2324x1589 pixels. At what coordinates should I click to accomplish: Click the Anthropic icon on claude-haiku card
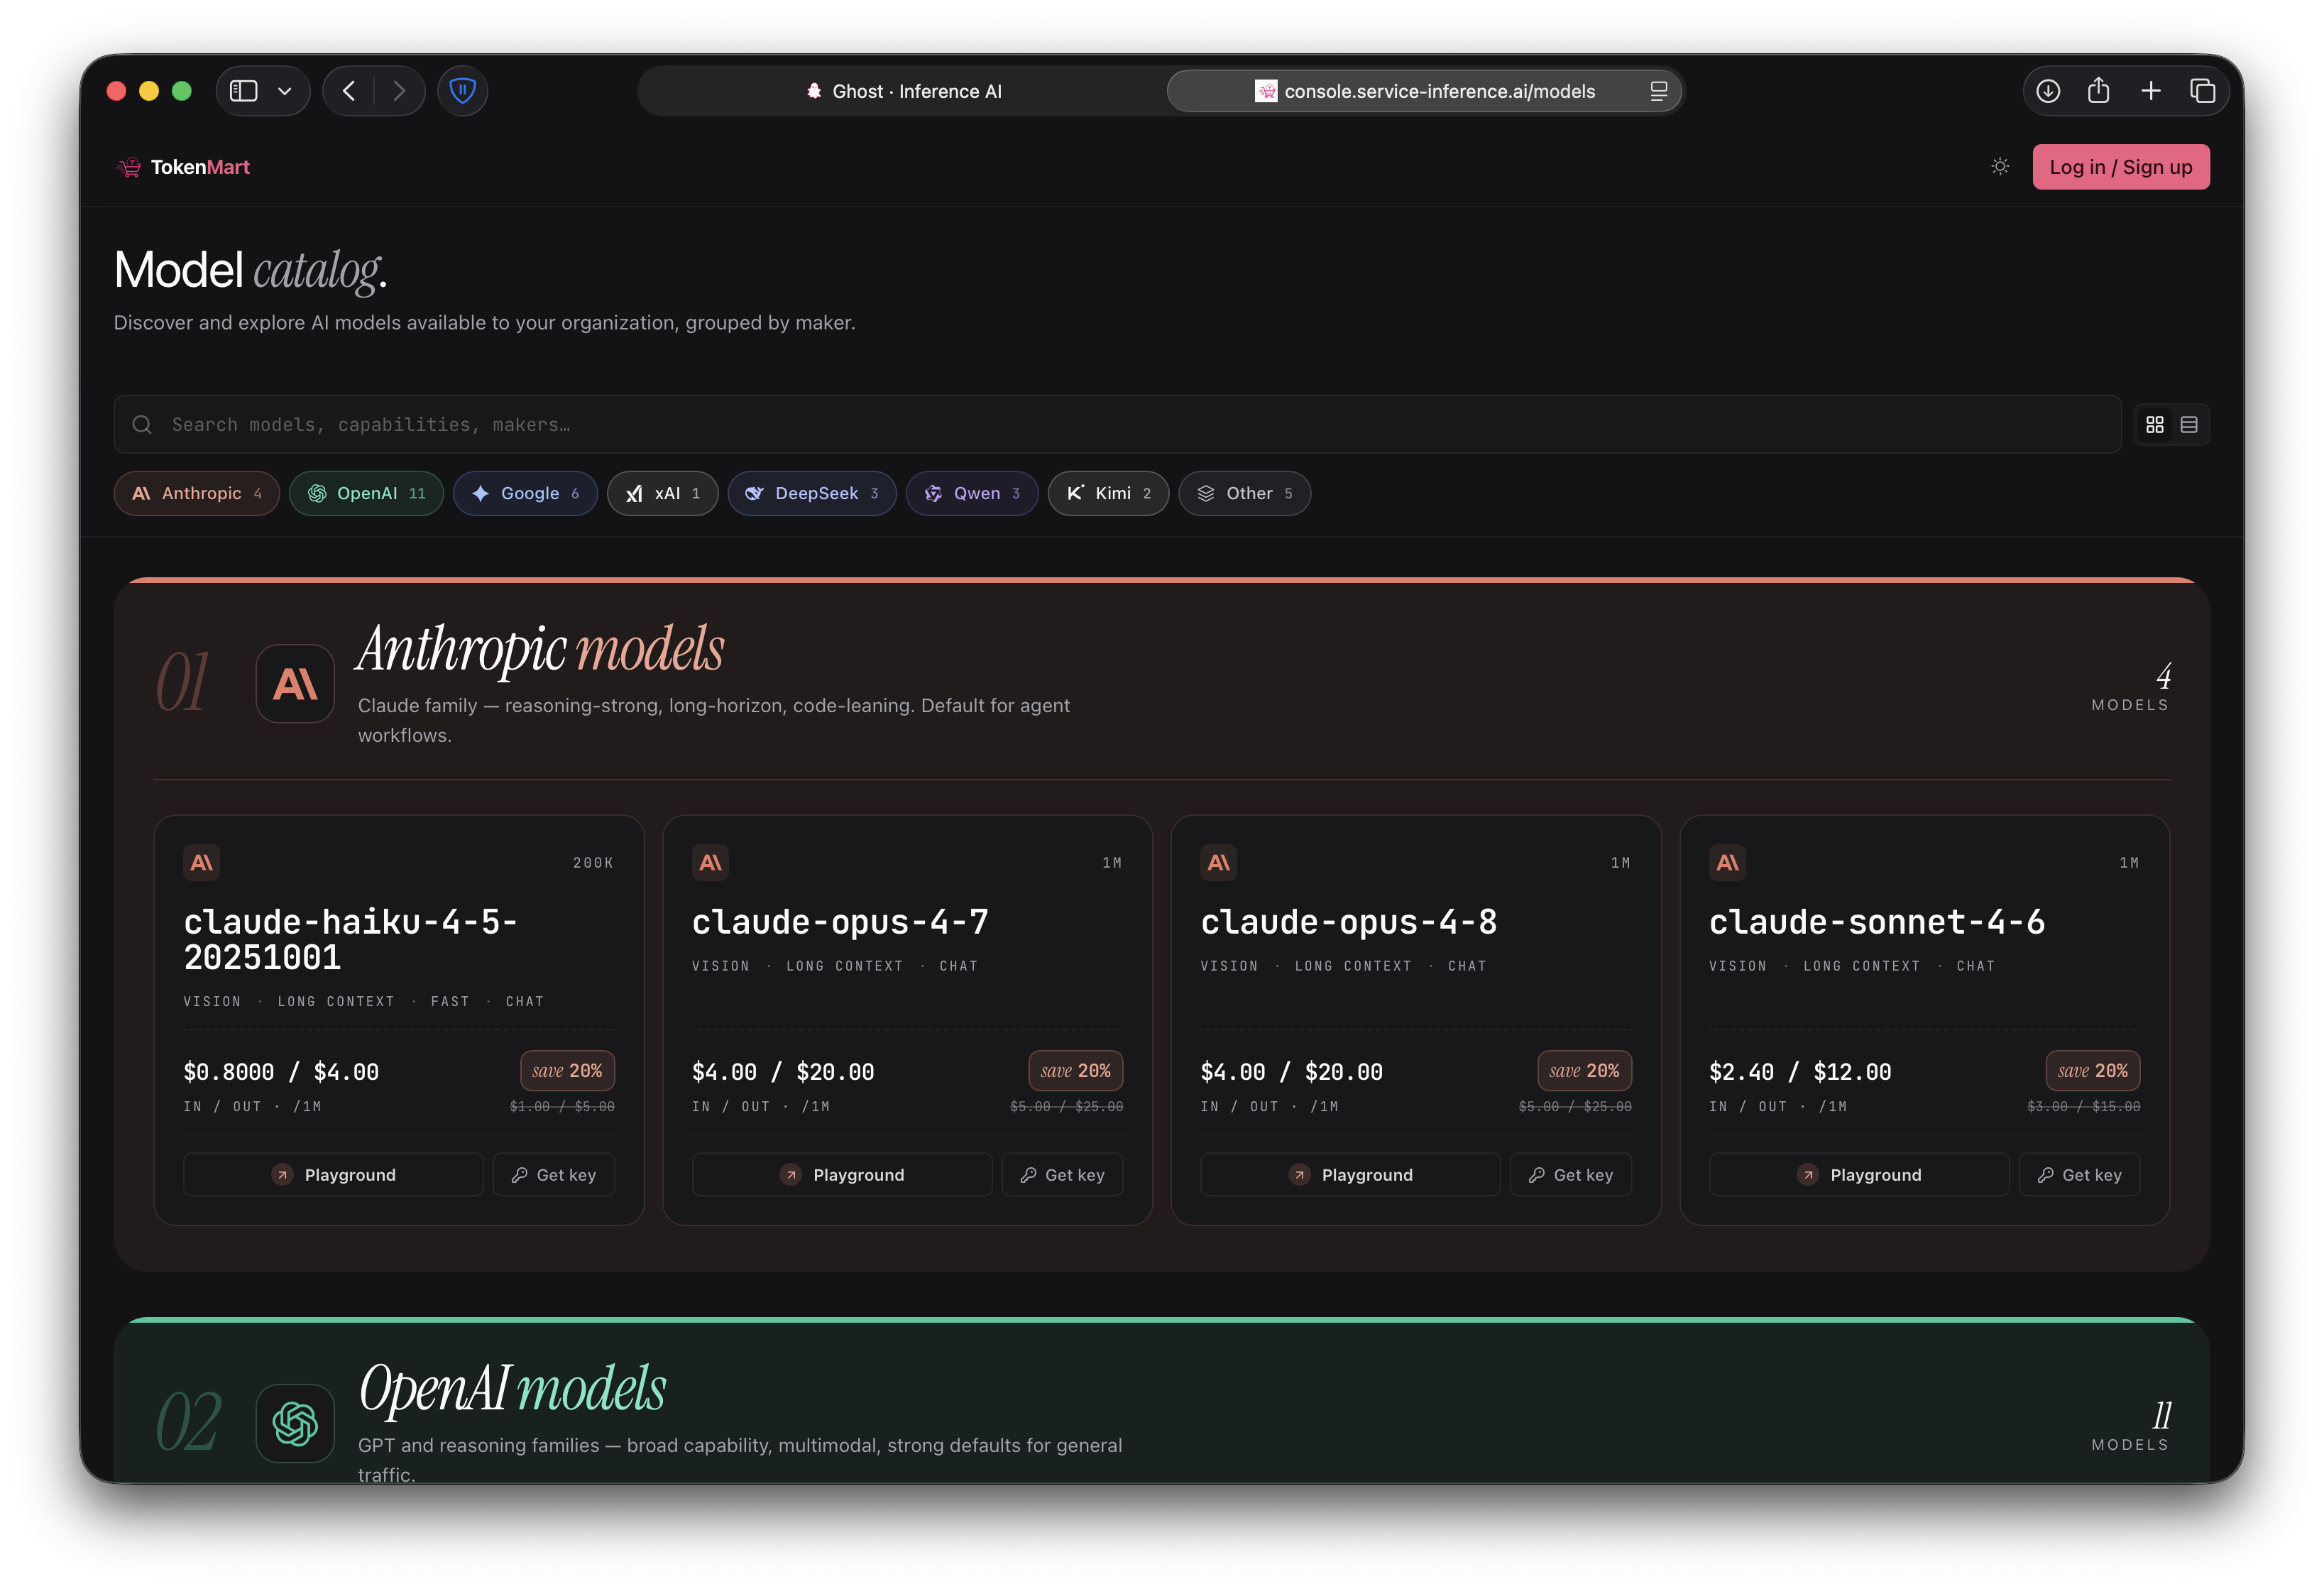[x=201, y=862]
